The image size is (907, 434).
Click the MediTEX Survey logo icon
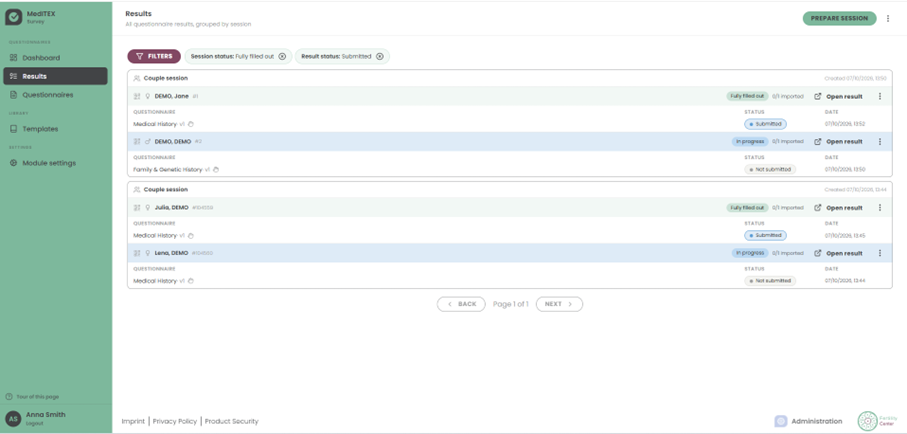coord(14,17)
